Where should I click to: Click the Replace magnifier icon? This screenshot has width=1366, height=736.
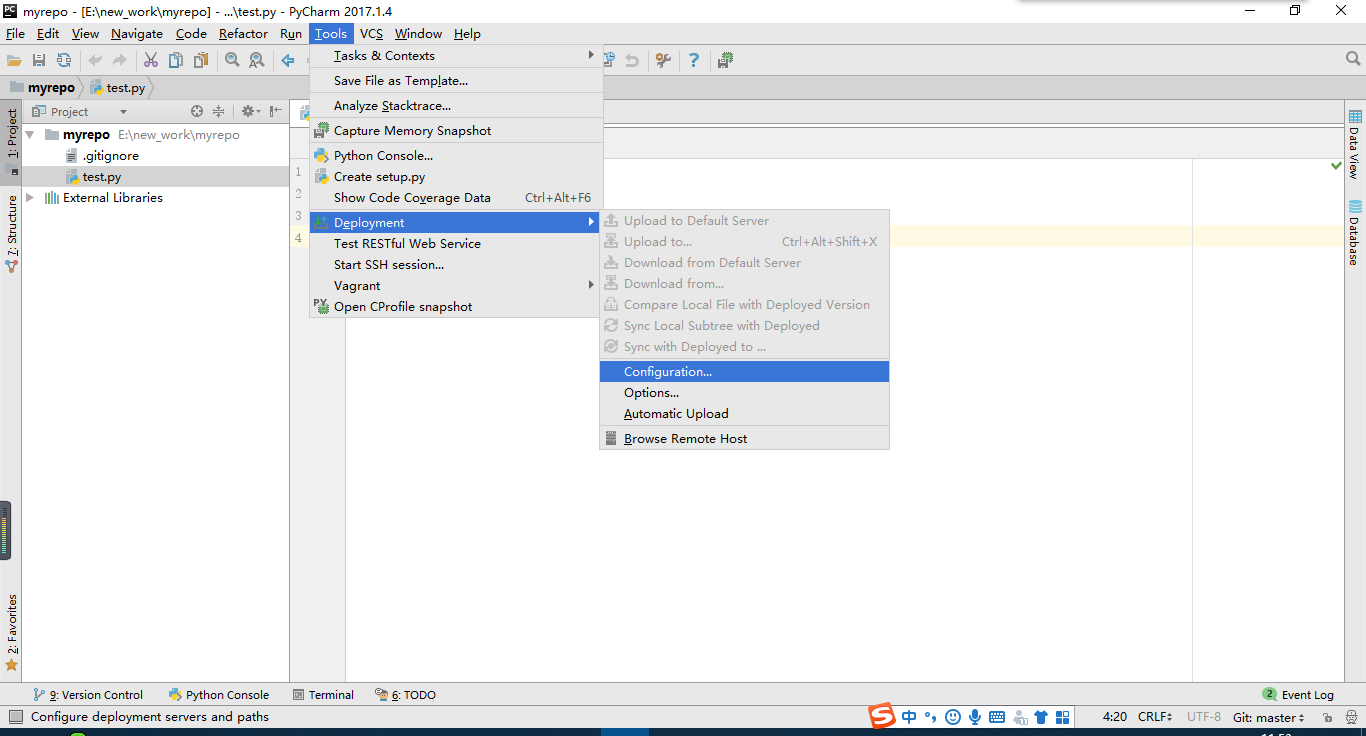[257, 61]
